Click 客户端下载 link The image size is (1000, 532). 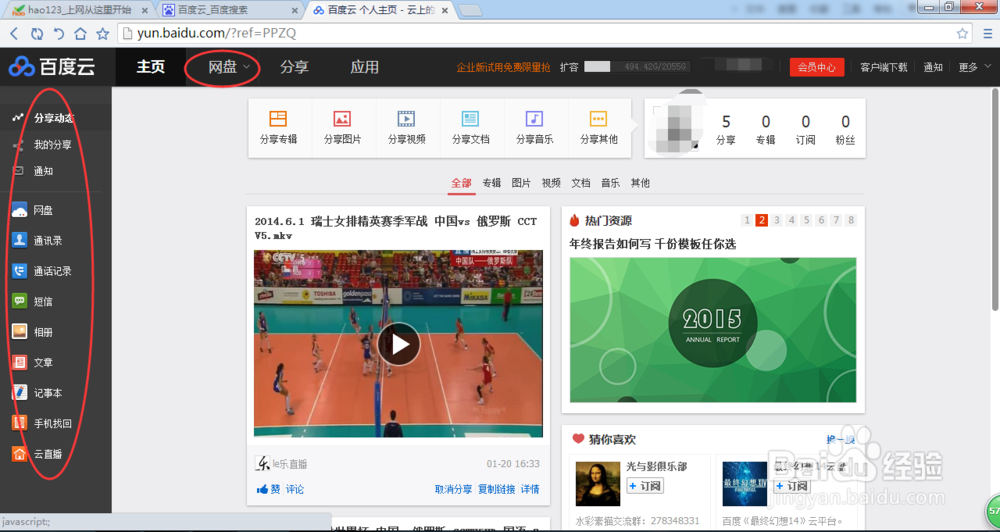click(883, 67)
